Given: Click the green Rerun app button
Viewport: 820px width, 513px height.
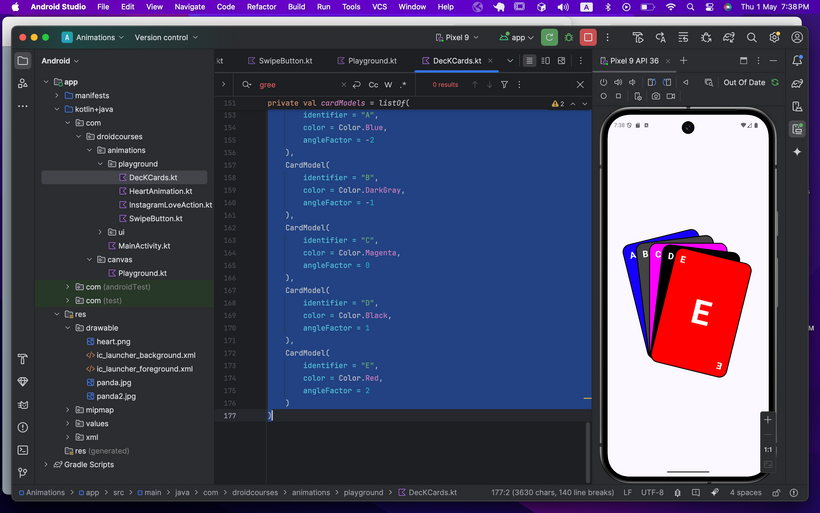Looking at the screenshot, I should 549,38.
